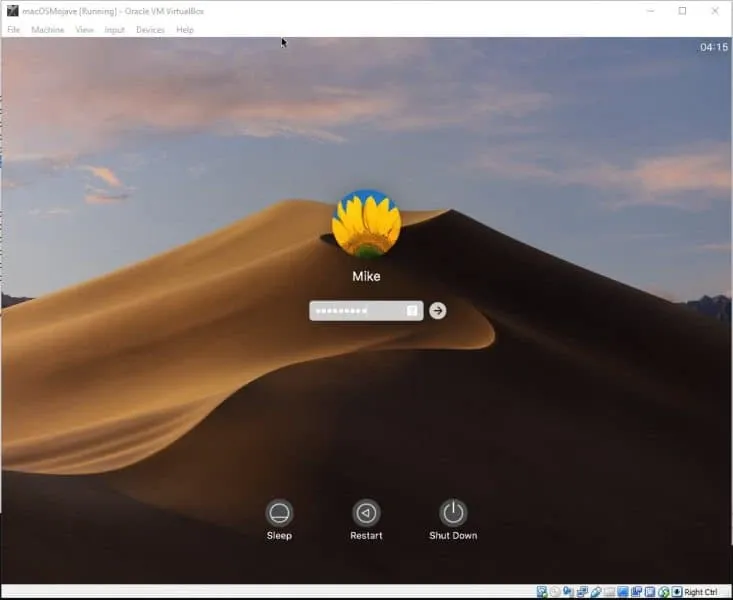Open the Machine menu

click(x=48, y=29)
